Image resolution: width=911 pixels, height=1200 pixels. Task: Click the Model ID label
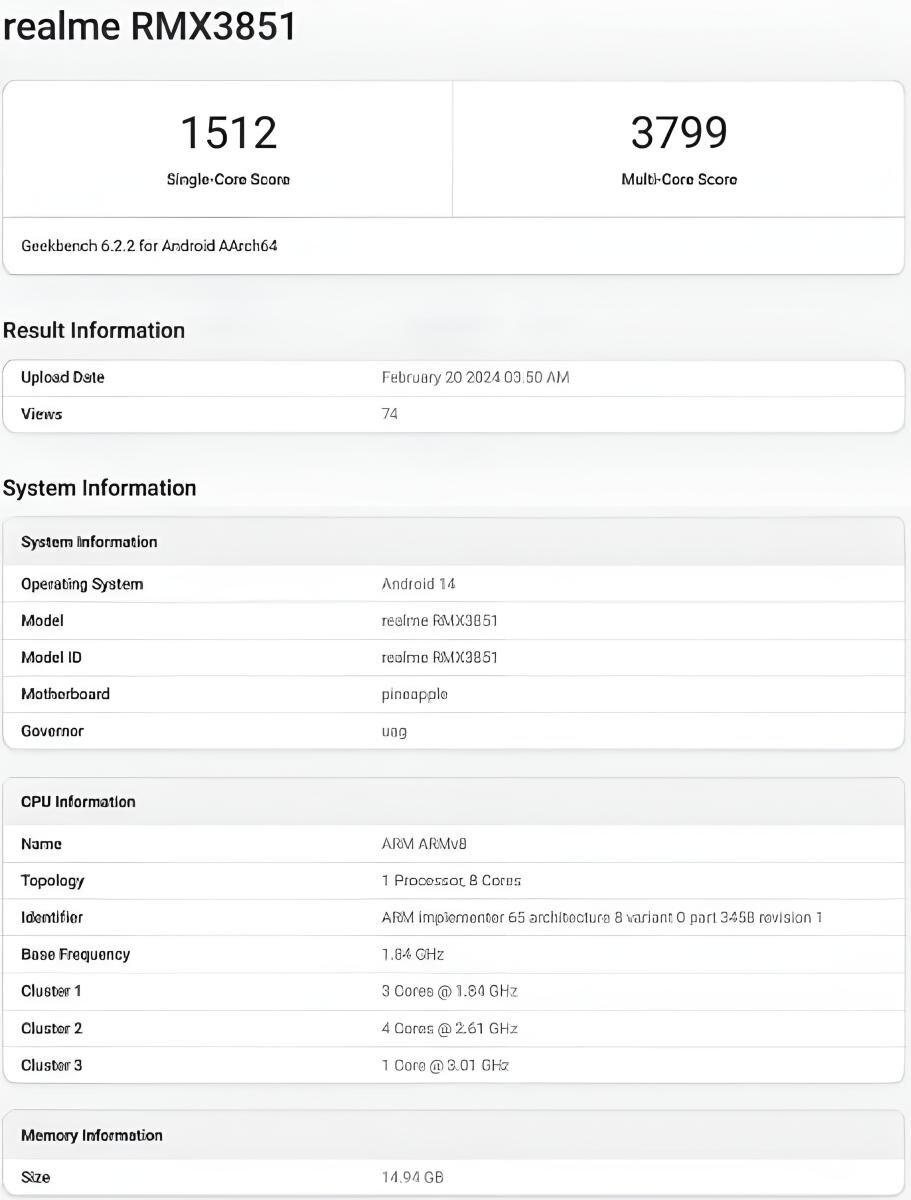[x=51, y=657]
